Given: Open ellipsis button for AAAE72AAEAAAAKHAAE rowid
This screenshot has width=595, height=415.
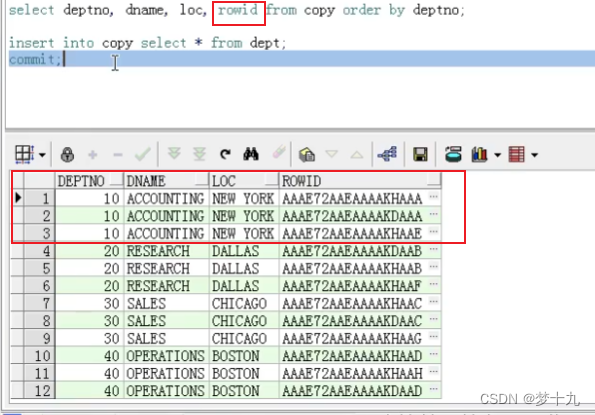Looking at the screenshot, I should (x=434, y=232).
